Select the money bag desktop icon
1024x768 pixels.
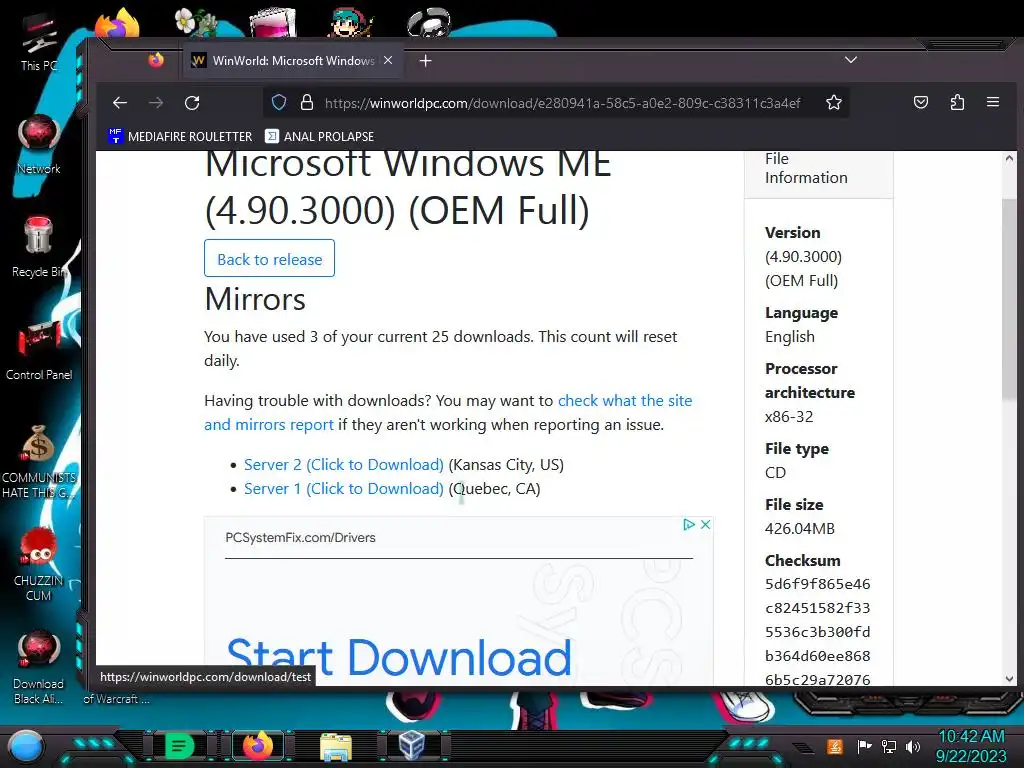click(39, 461)
